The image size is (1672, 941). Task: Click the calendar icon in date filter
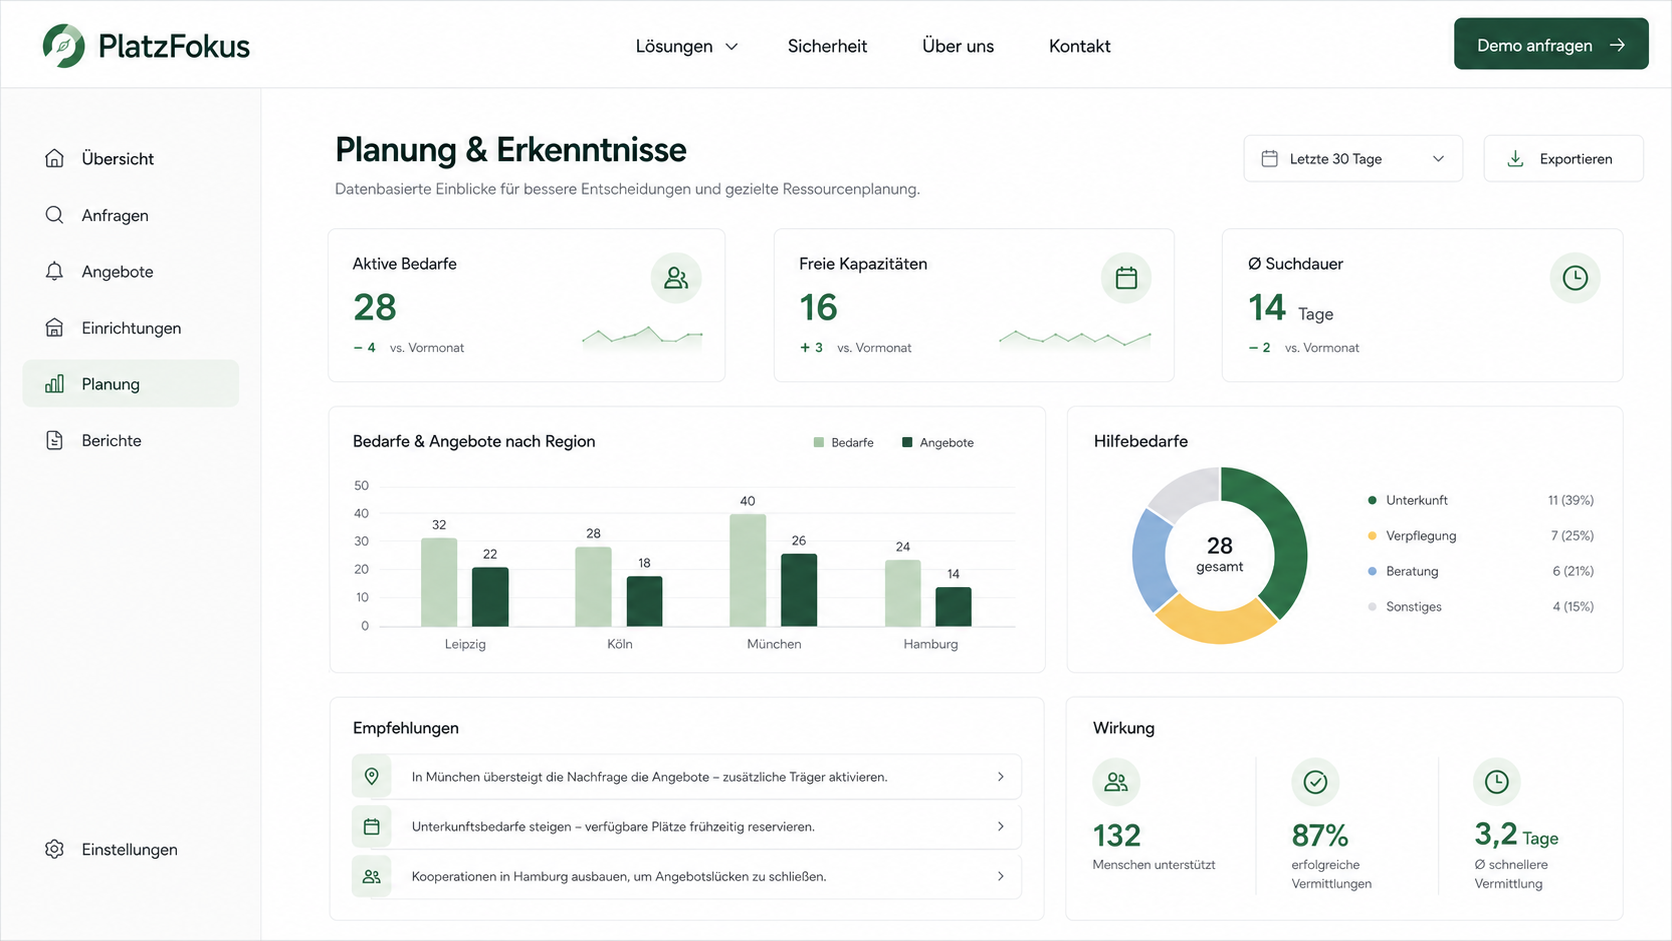click(x=1270, y=159)
